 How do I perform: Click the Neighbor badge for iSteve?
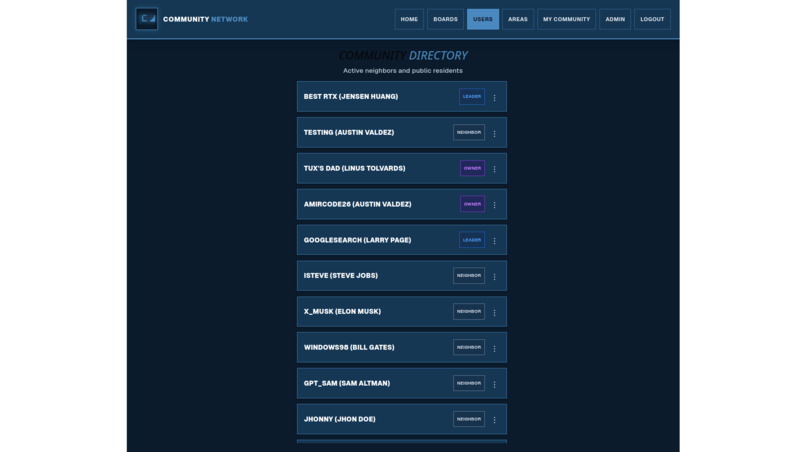point(469,276)
